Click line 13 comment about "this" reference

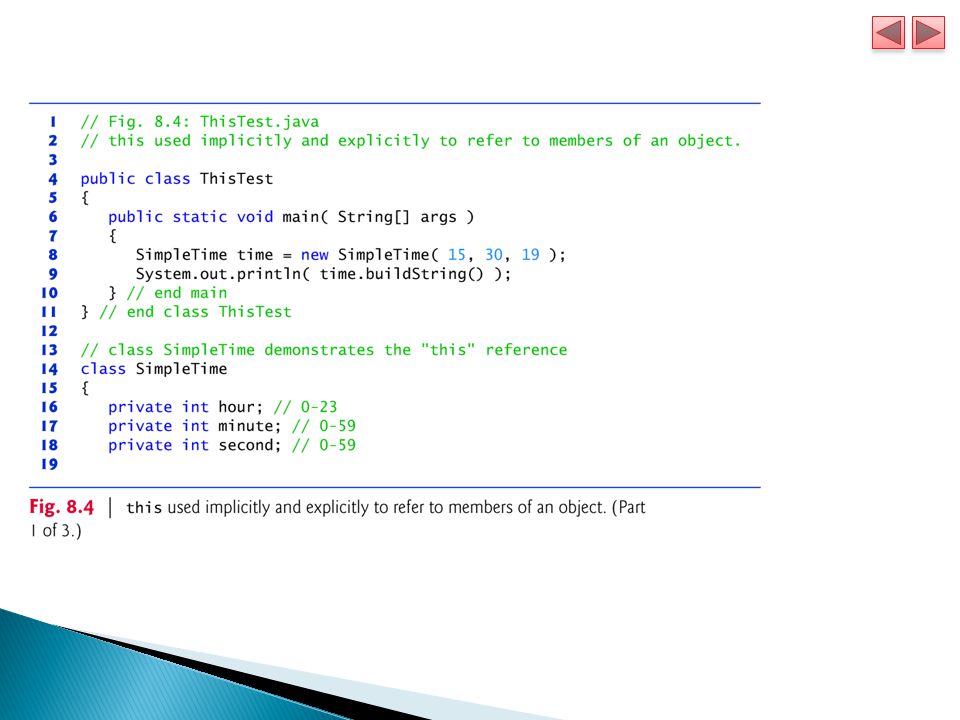324,350
